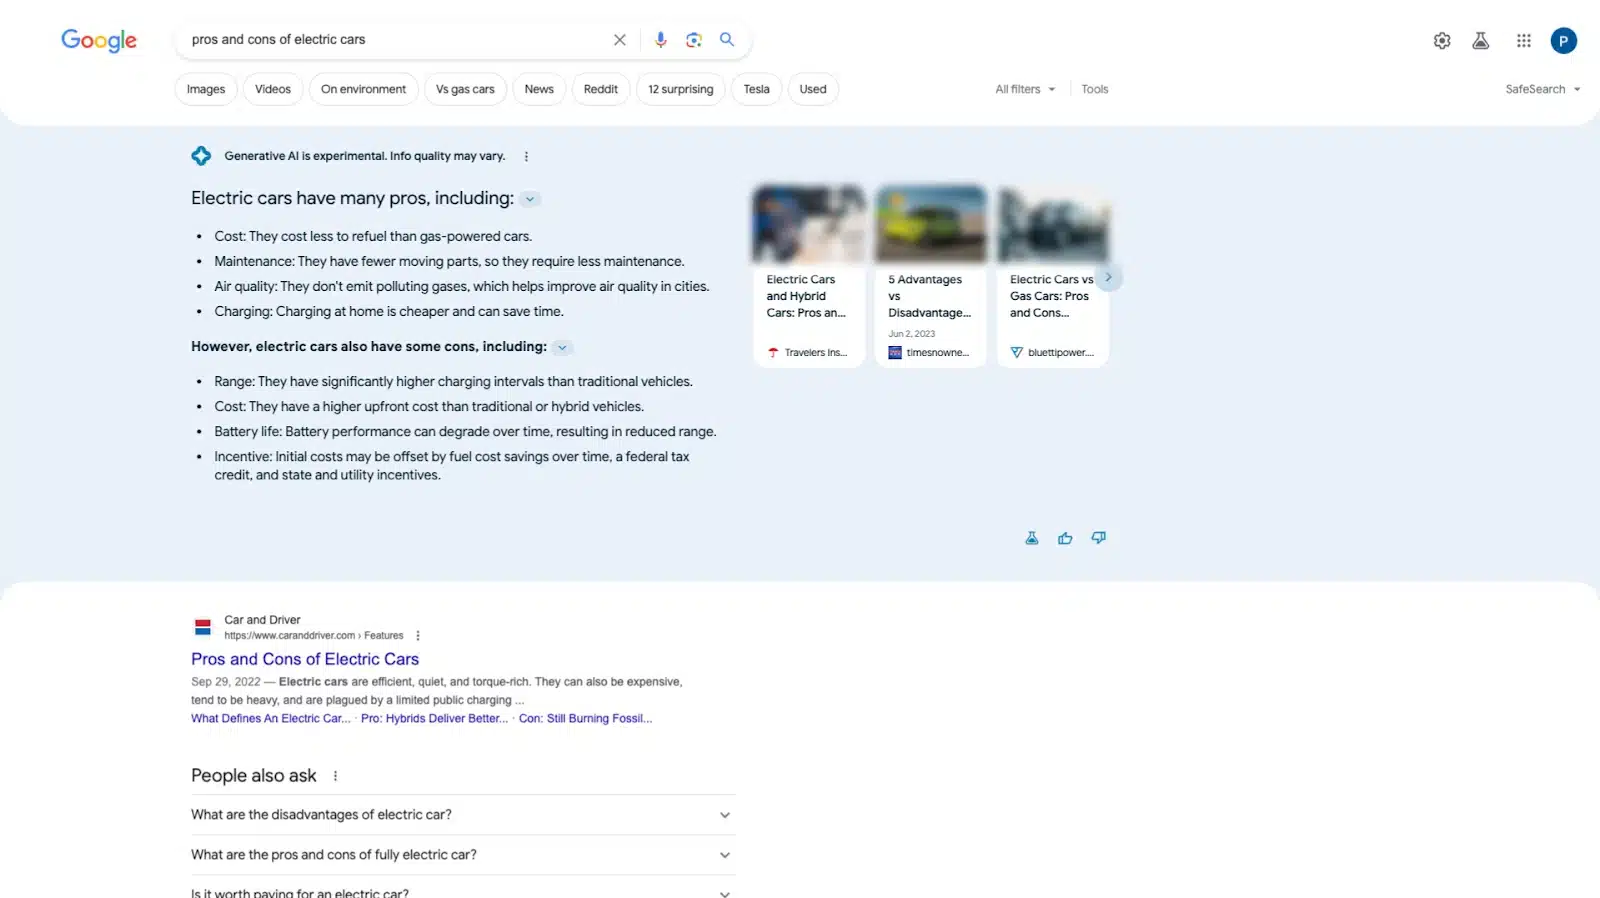
Task: Click the generative AI sparkle icon
Action: [201, 156]
